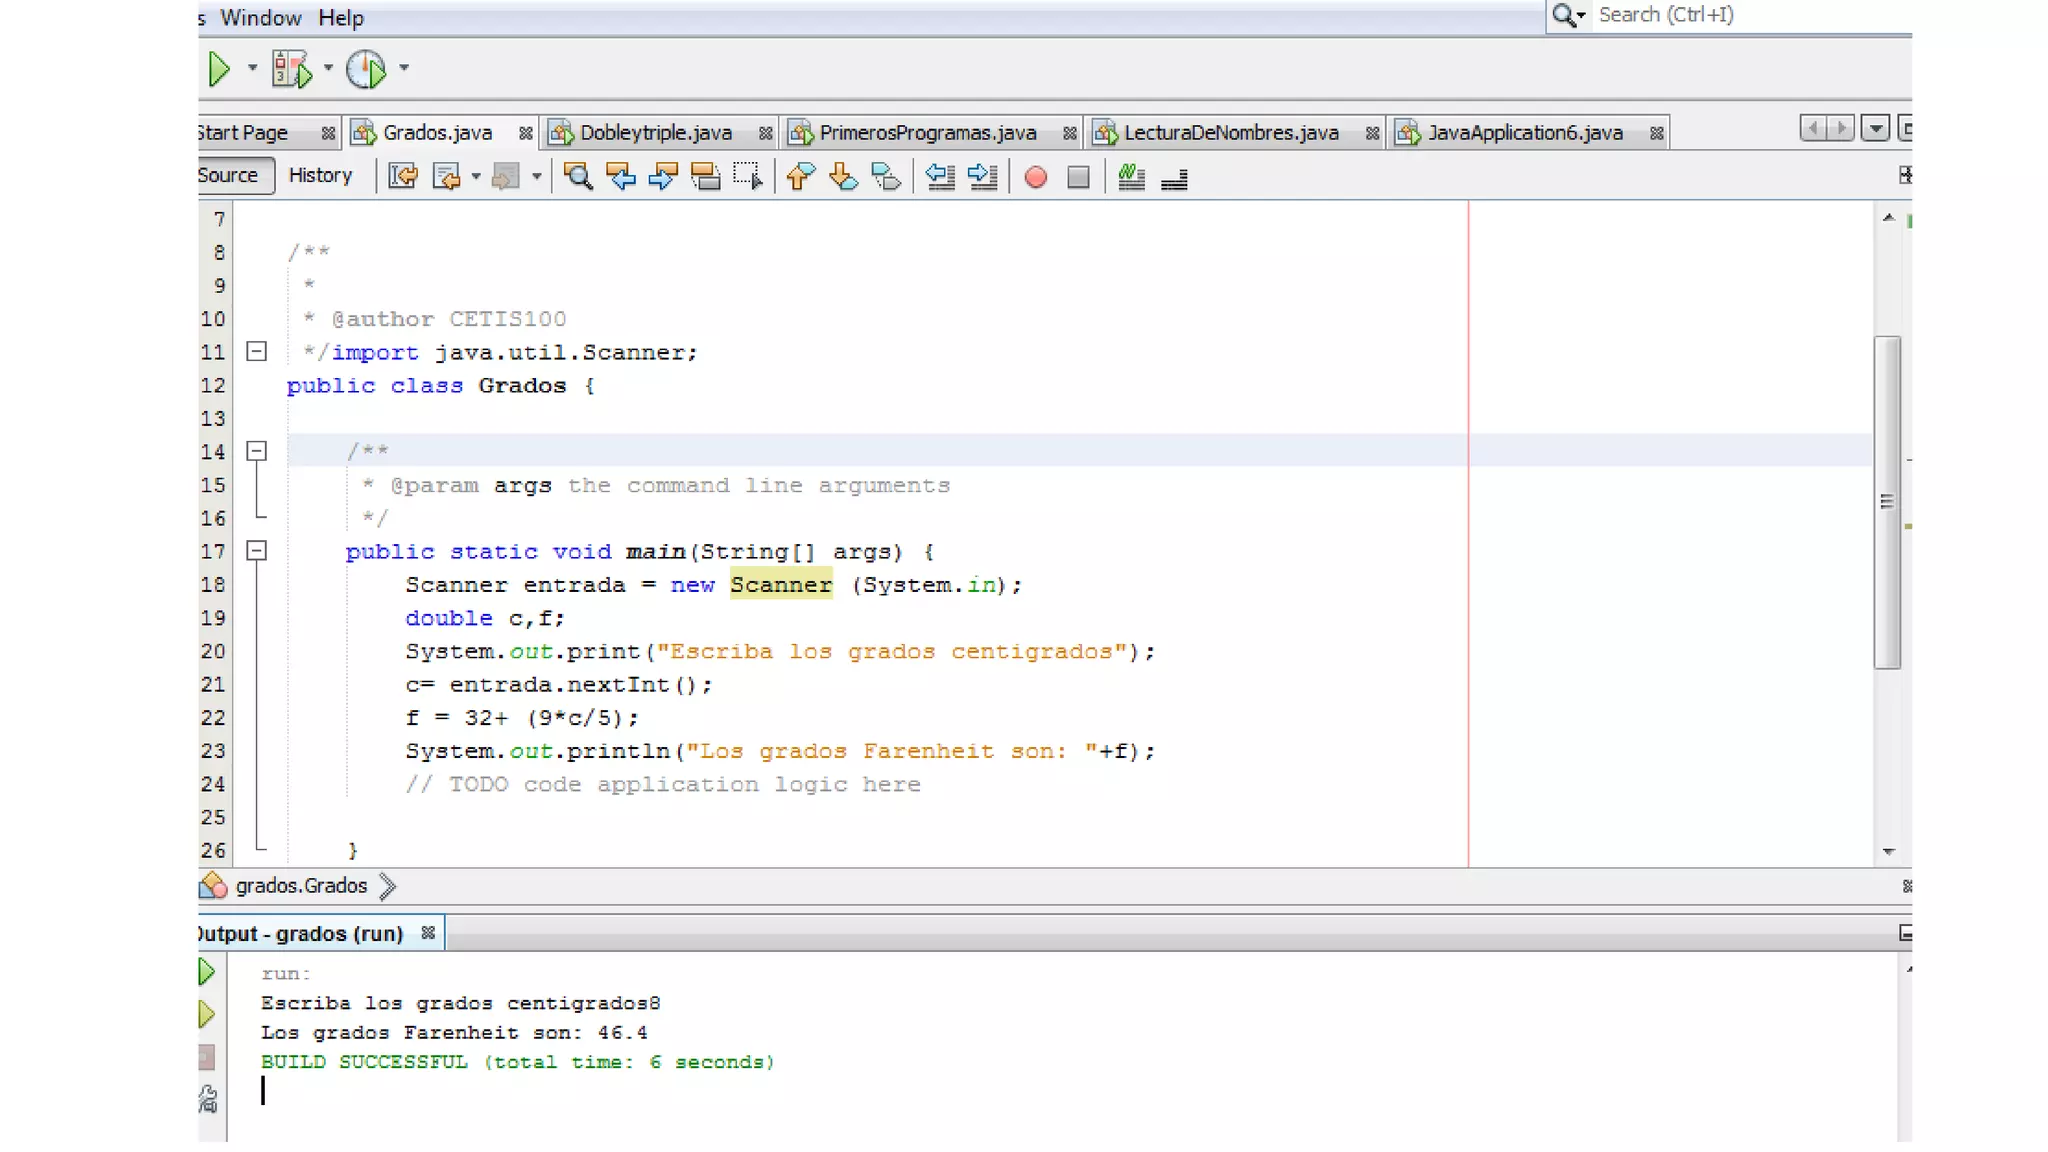This screenshot has height=1152, width=2048.
Task: Start macro recording with red circle
Action: pyautogui.click(x=1036, y=177)
